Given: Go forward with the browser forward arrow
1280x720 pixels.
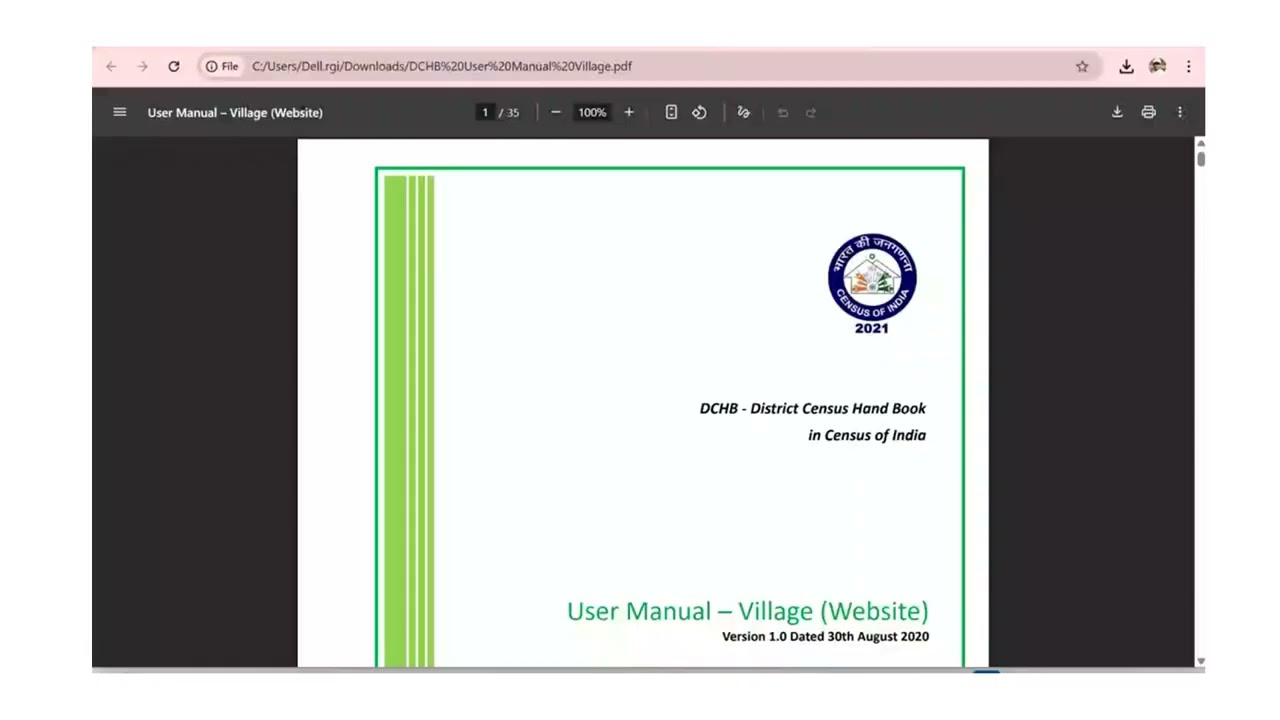Looking at the screenshot, I should 142,66.
